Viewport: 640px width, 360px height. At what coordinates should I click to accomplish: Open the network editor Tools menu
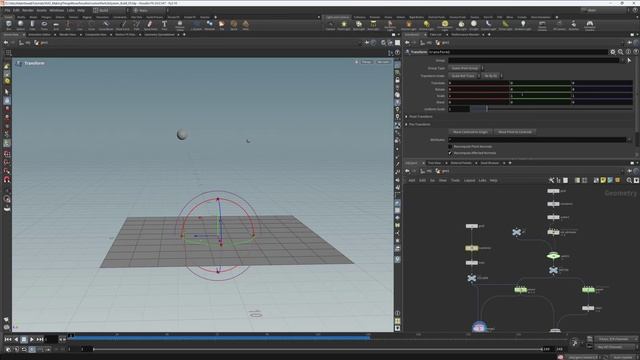point(455,180)
